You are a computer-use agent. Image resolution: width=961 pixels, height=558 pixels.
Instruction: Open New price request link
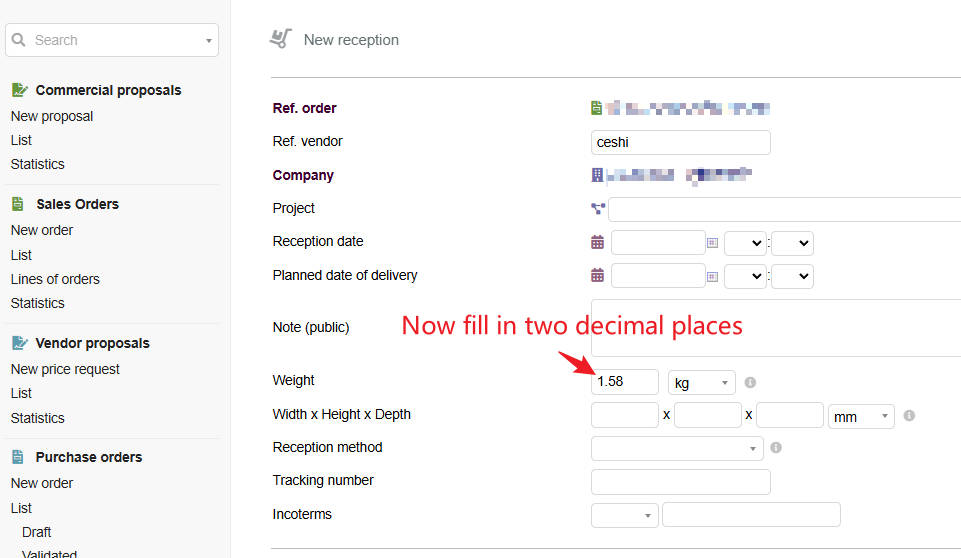tap(65, 369)
